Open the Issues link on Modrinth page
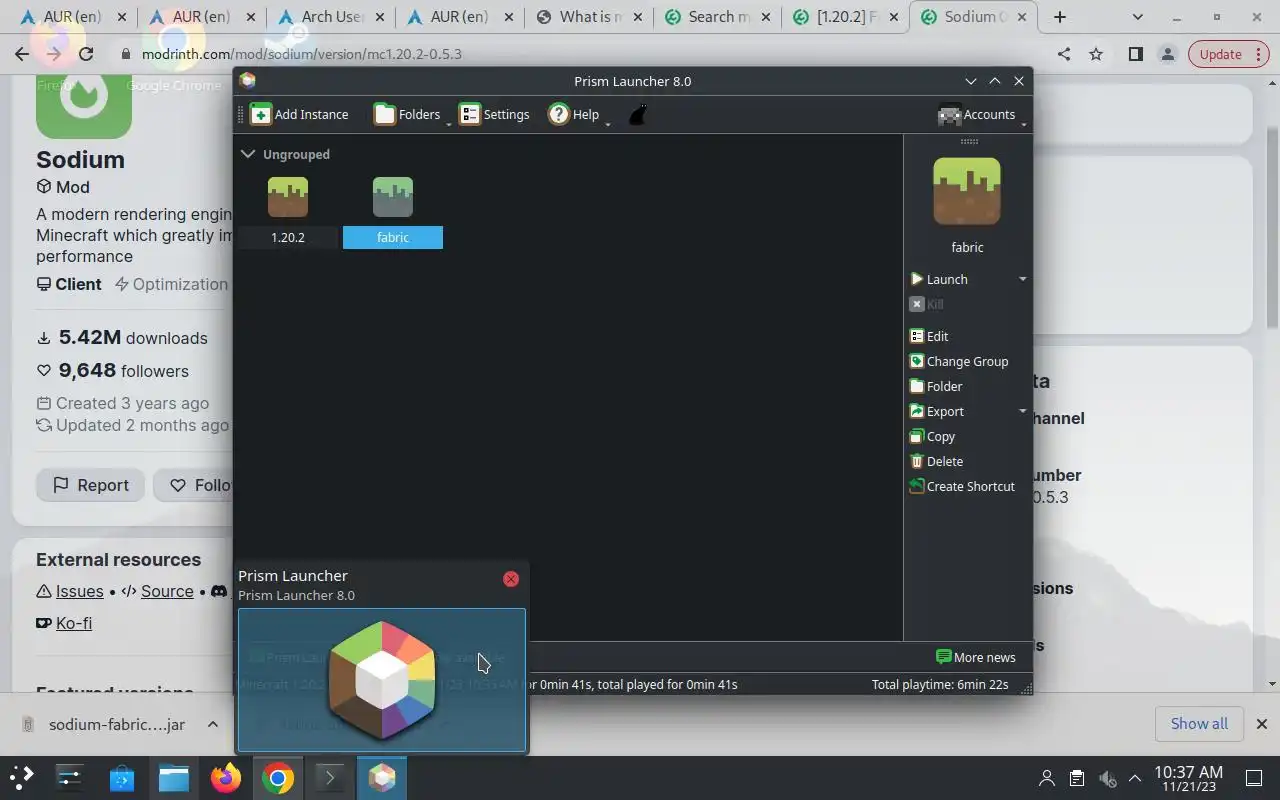 click(x=79, y=591)
